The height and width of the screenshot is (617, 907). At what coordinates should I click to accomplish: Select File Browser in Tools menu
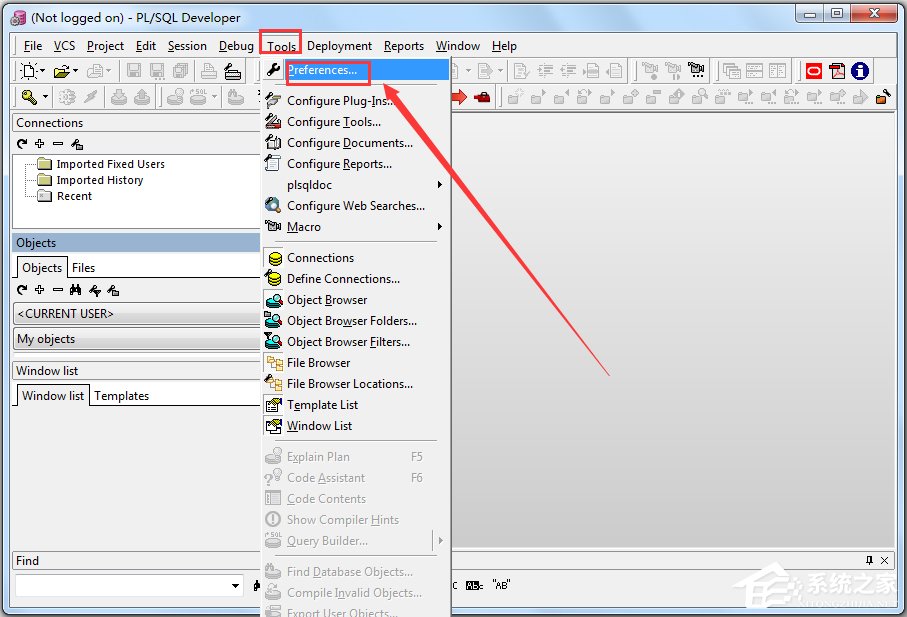(x=356, y=363)
